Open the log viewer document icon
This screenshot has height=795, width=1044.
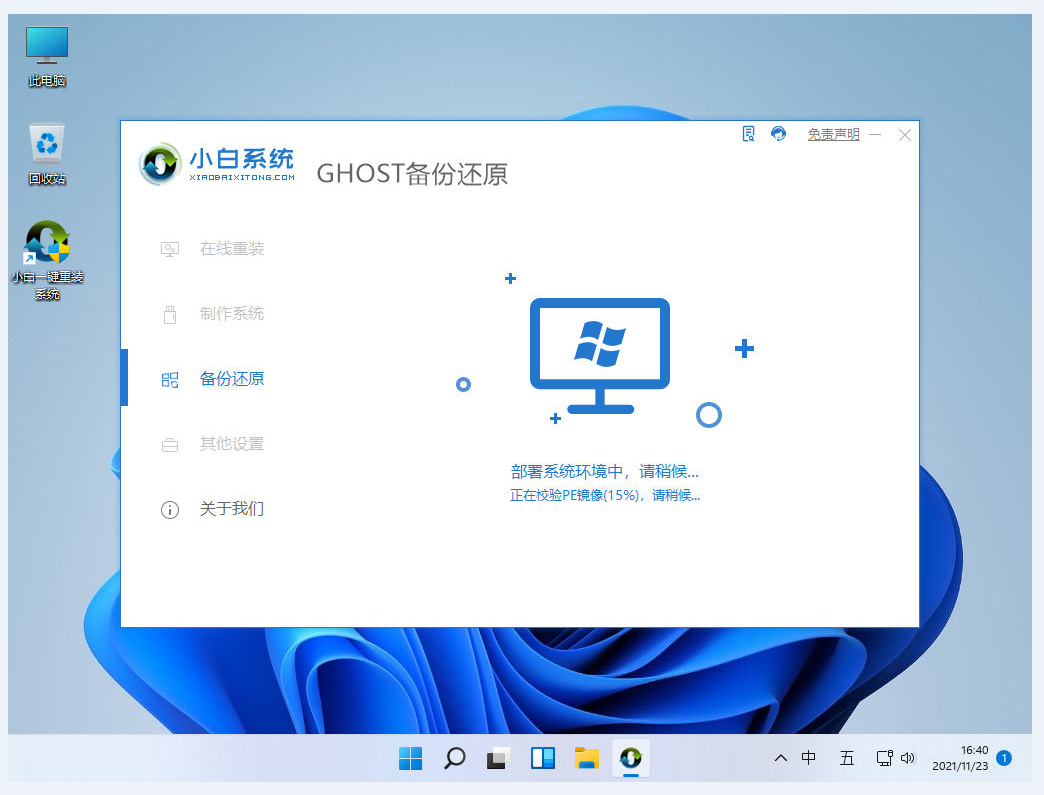748,134
